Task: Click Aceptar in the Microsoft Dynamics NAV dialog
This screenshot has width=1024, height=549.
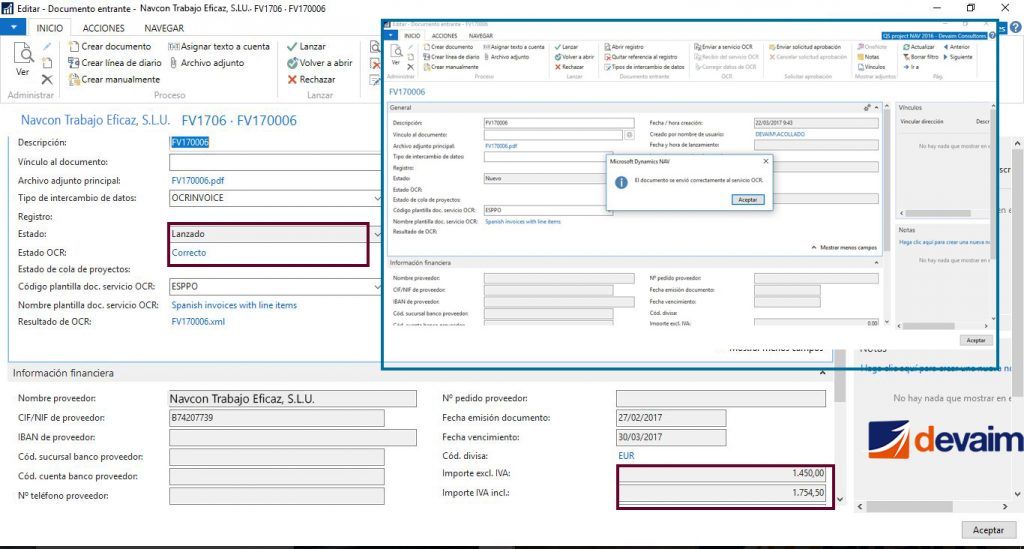Action: [x=748, y=200]
